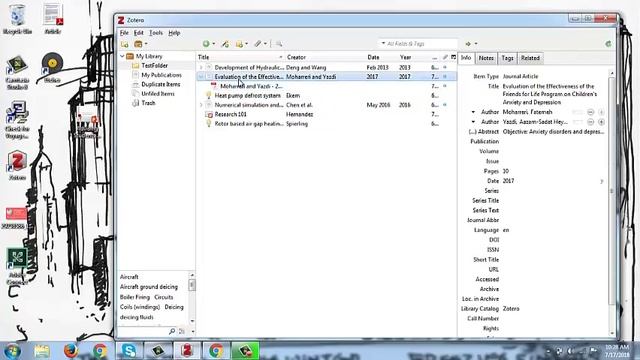Open the New Item dropdown arrow
Screen dimensions: 640x360
213,44
